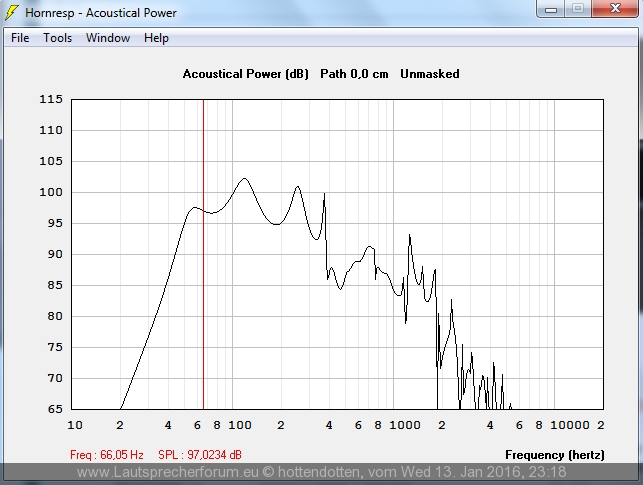643x485 pixels.
Task: Click the Hornresp lightning icon in title bar
Action: click(12, 13)
